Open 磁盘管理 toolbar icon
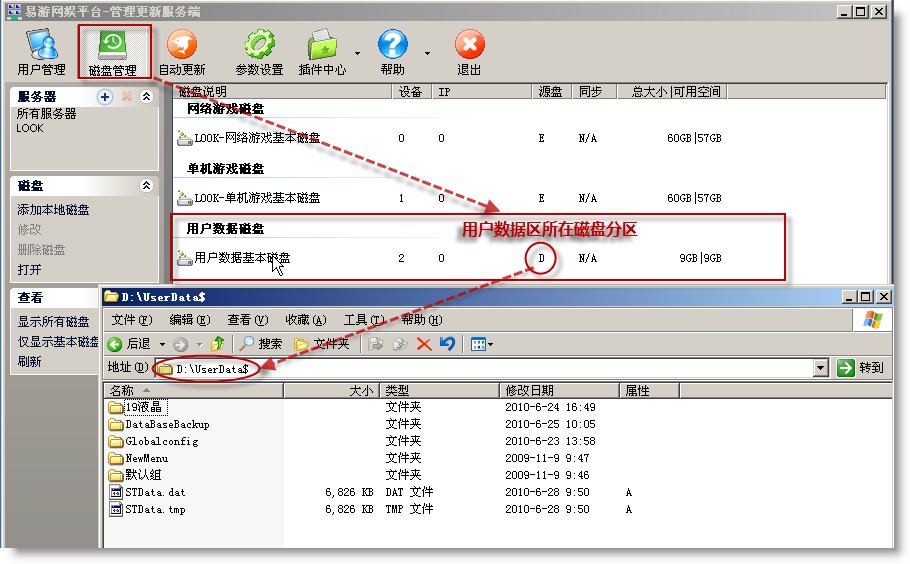The image size is (910, 564). tap(113, 52)
